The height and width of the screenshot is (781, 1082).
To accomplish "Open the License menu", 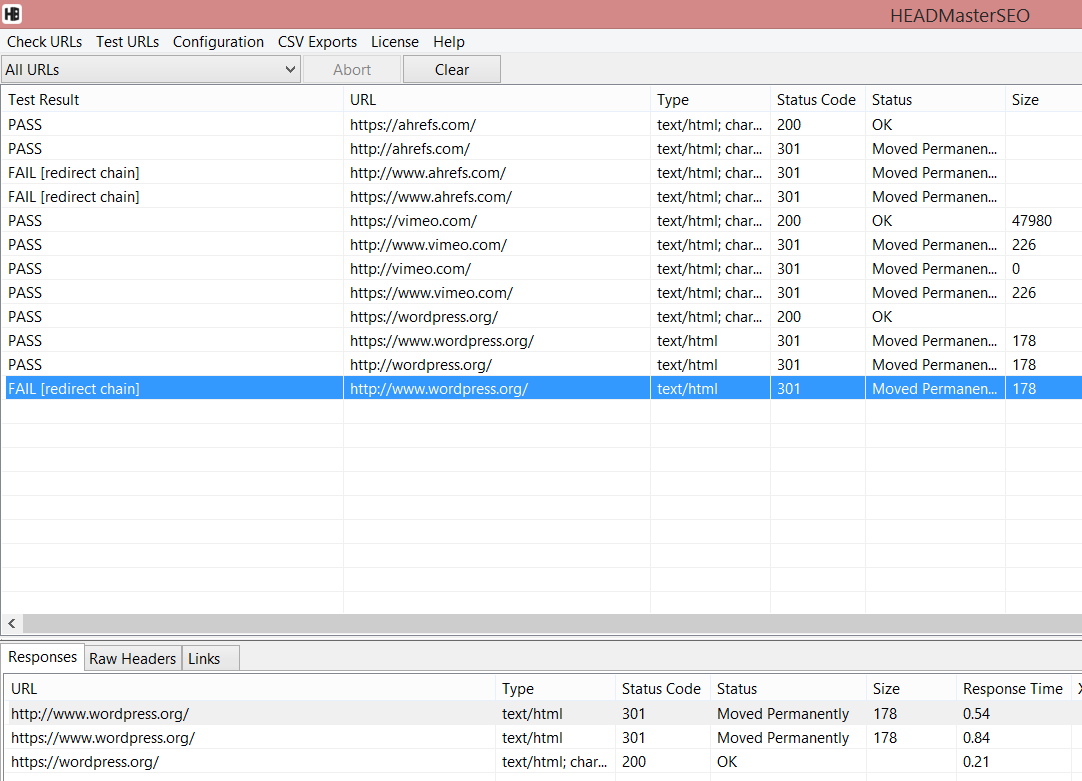I will (x=395, y=42).
